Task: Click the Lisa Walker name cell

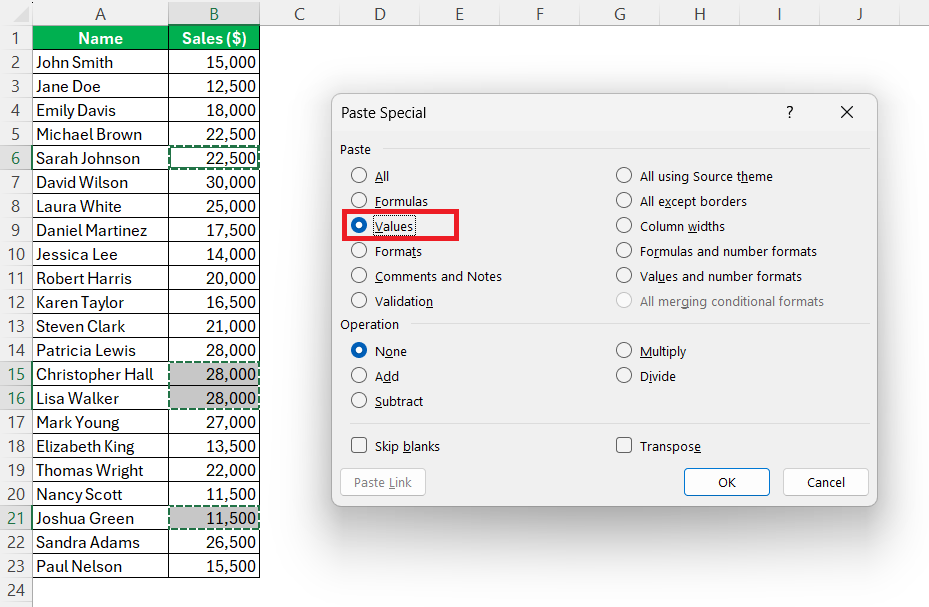Action: click(100, 398)
